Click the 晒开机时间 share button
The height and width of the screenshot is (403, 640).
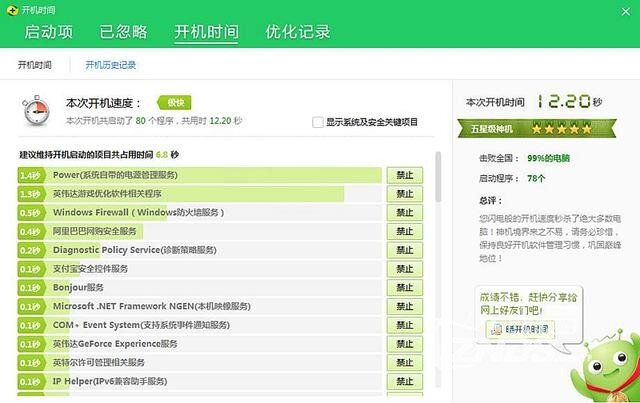click(520, 329)
